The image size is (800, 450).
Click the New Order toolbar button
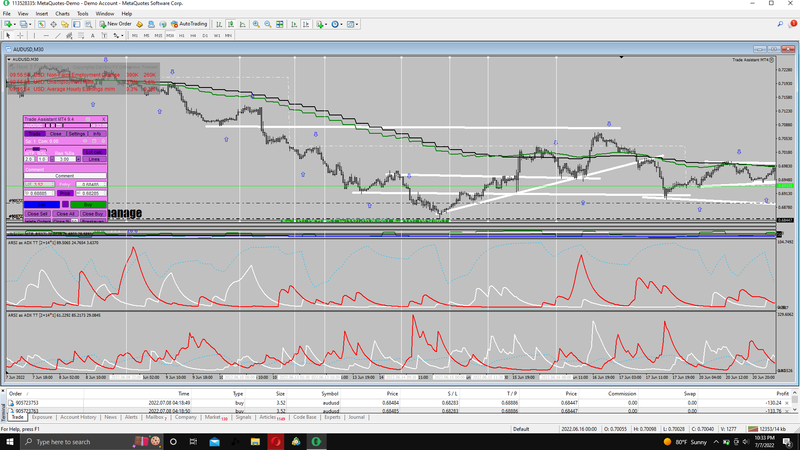click(x=115, y=23)
